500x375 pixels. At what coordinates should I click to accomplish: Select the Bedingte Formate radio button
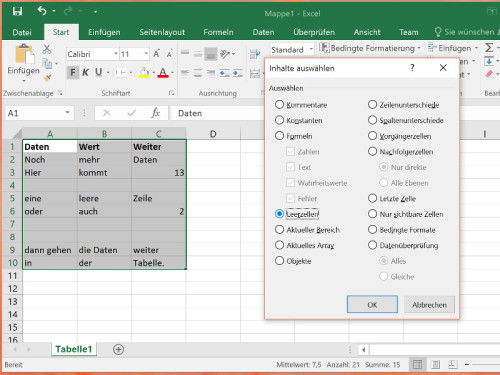pos(372,229)
